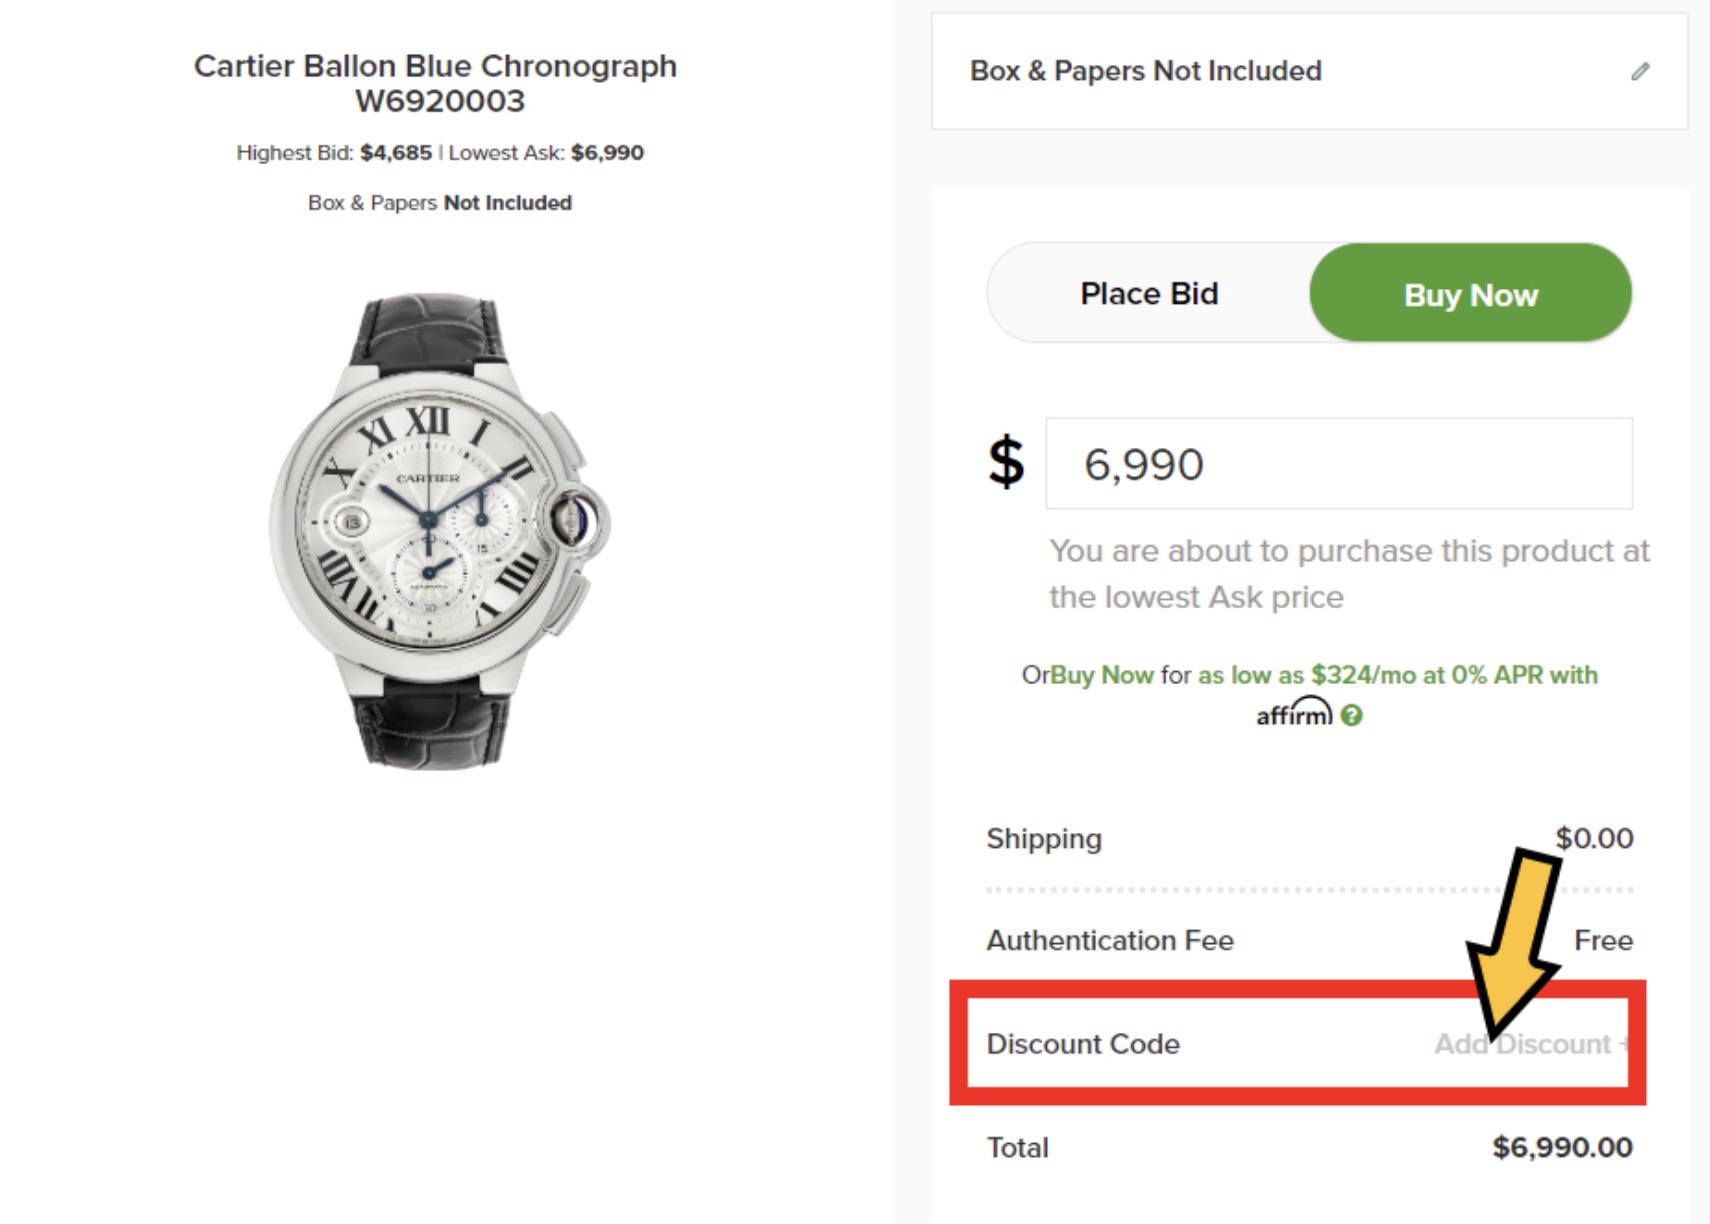Image resolution: width=1710 pixels, height=1224 pixels.
Task: Click the Lowest Ask $6,990 value
Action: click(607, 153)
